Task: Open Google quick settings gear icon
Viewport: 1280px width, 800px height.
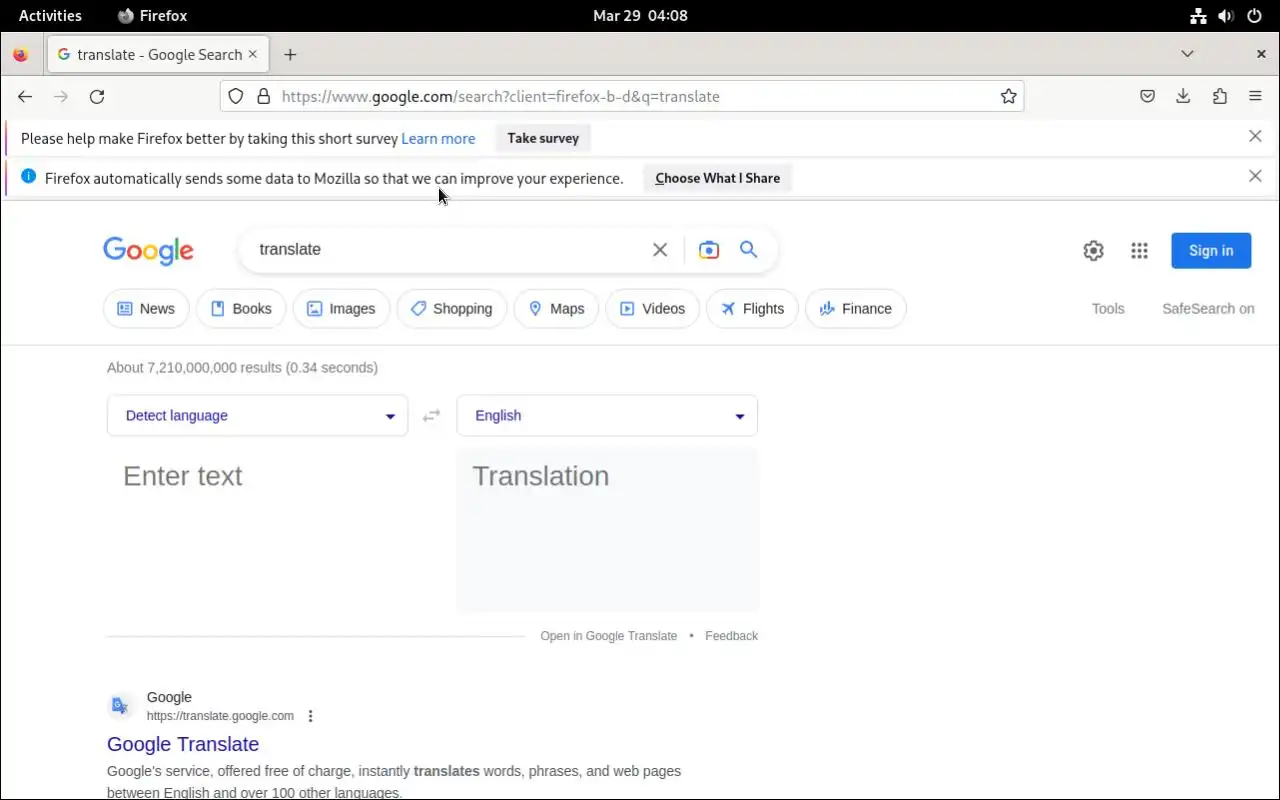Action: coord(1094,251)
